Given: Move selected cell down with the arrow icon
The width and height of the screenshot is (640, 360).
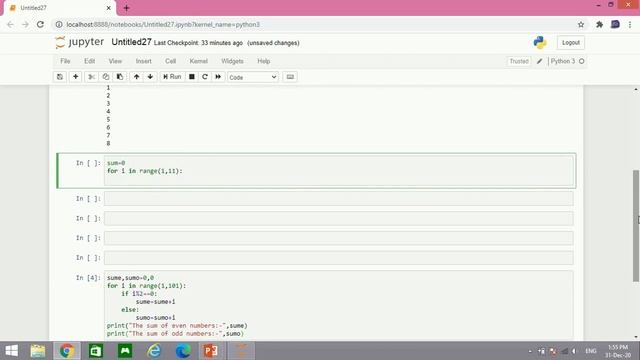Looking at the screenshot, I should tap(150, 77).
